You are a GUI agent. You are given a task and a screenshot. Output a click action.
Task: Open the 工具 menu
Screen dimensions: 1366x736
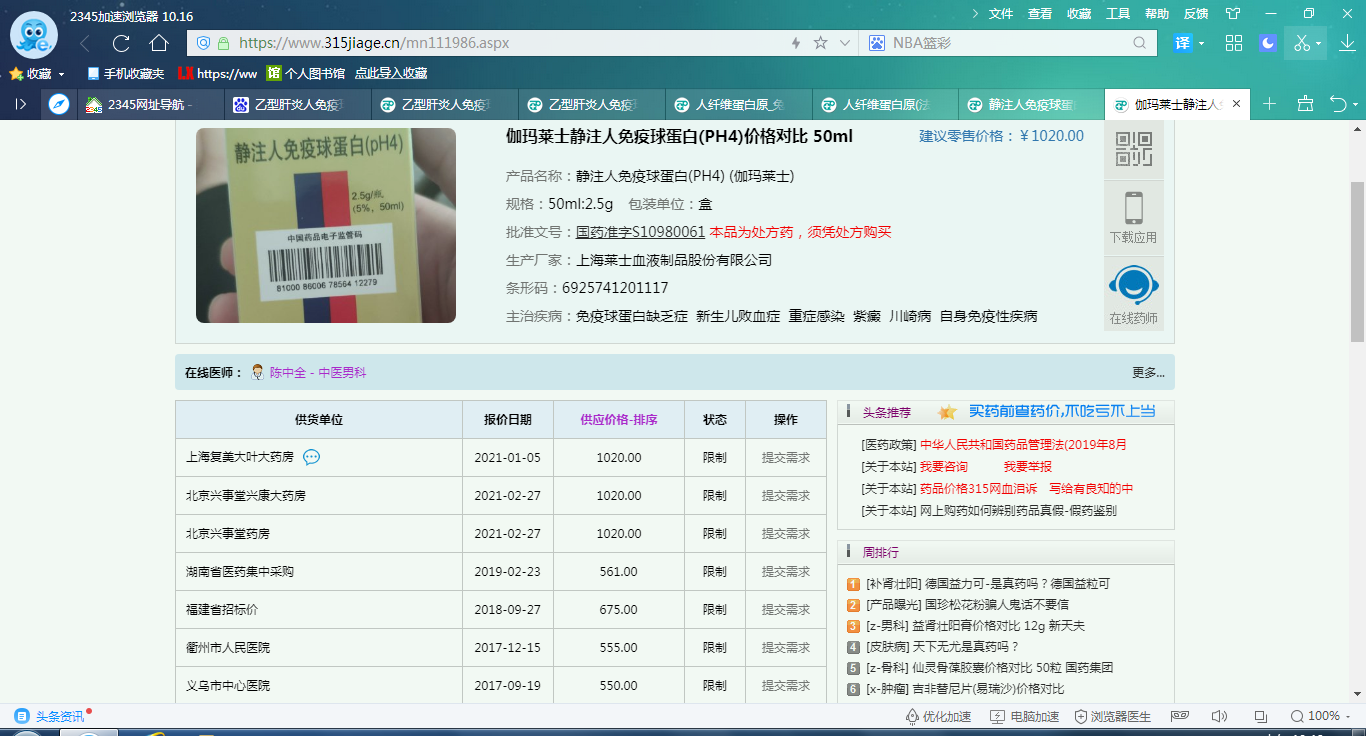(x=1118, y=14)
